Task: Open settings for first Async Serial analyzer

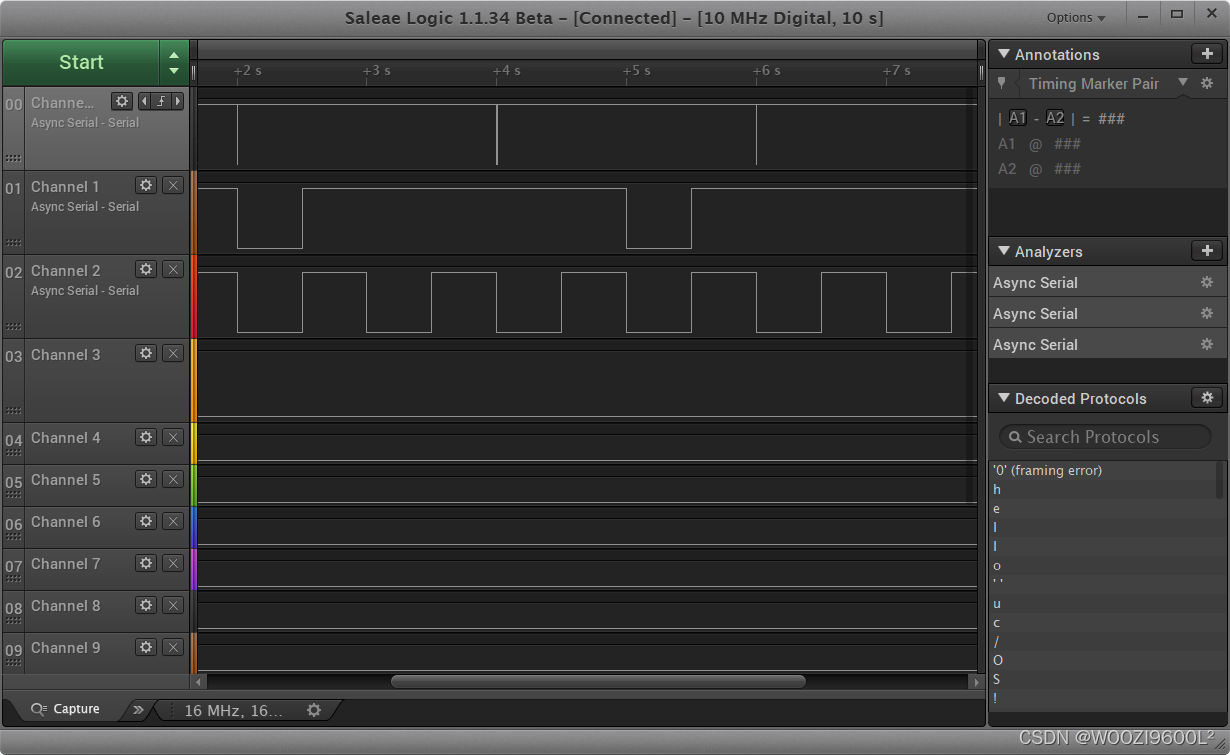Action: pyautogui.click(x=1207, y=283)
